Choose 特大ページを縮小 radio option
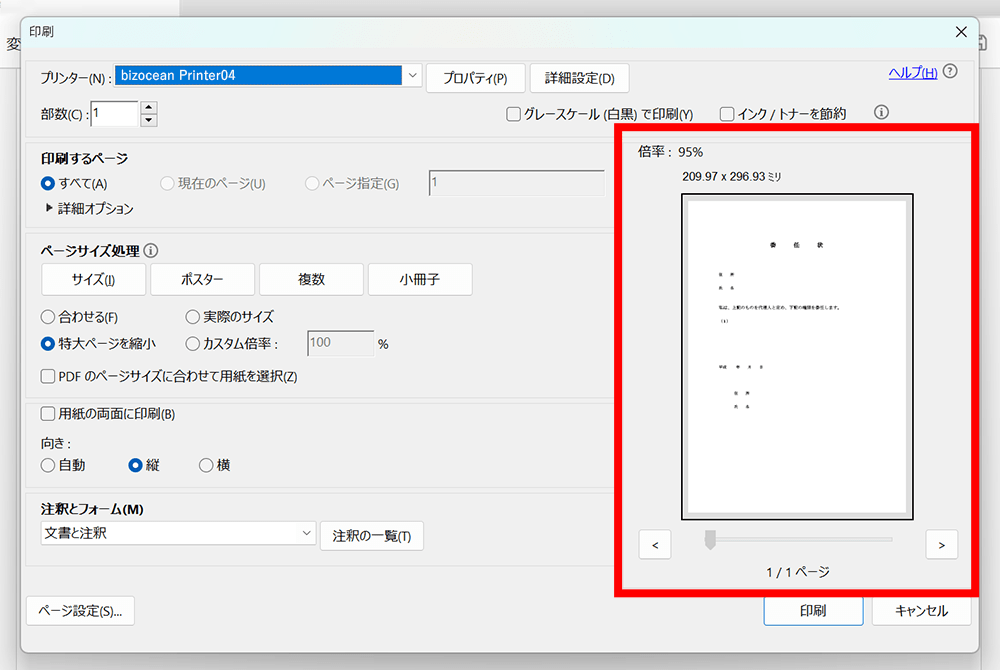Screen dimensions: 1000x670 pyautogui.click(x=48, y=344)
